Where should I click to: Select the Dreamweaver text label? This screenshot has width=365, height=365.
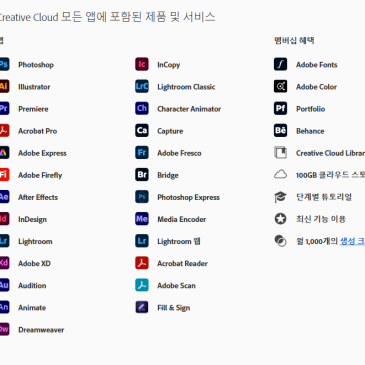click(x=41, y=330)
